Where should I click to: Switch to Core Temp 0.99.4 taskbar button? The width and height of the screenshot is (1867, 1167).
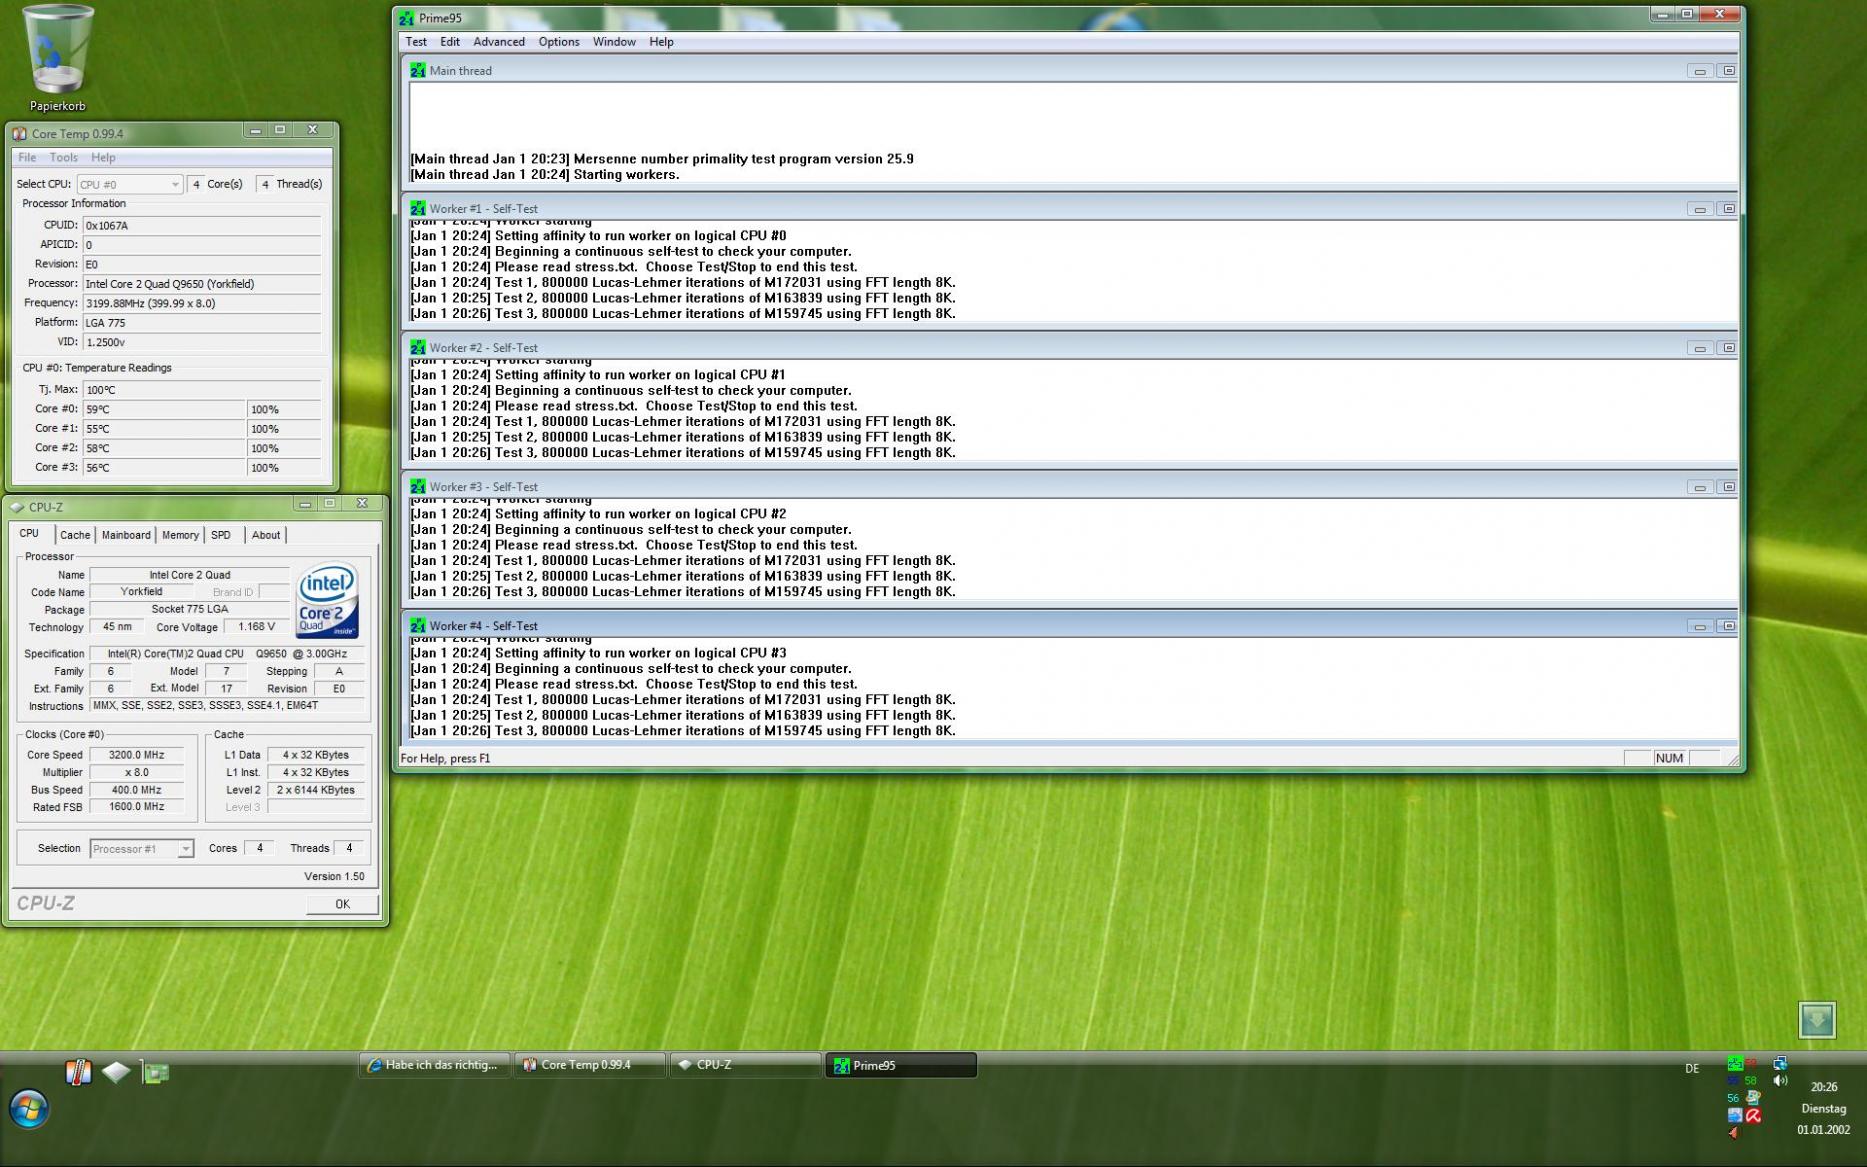point(590,1065)
